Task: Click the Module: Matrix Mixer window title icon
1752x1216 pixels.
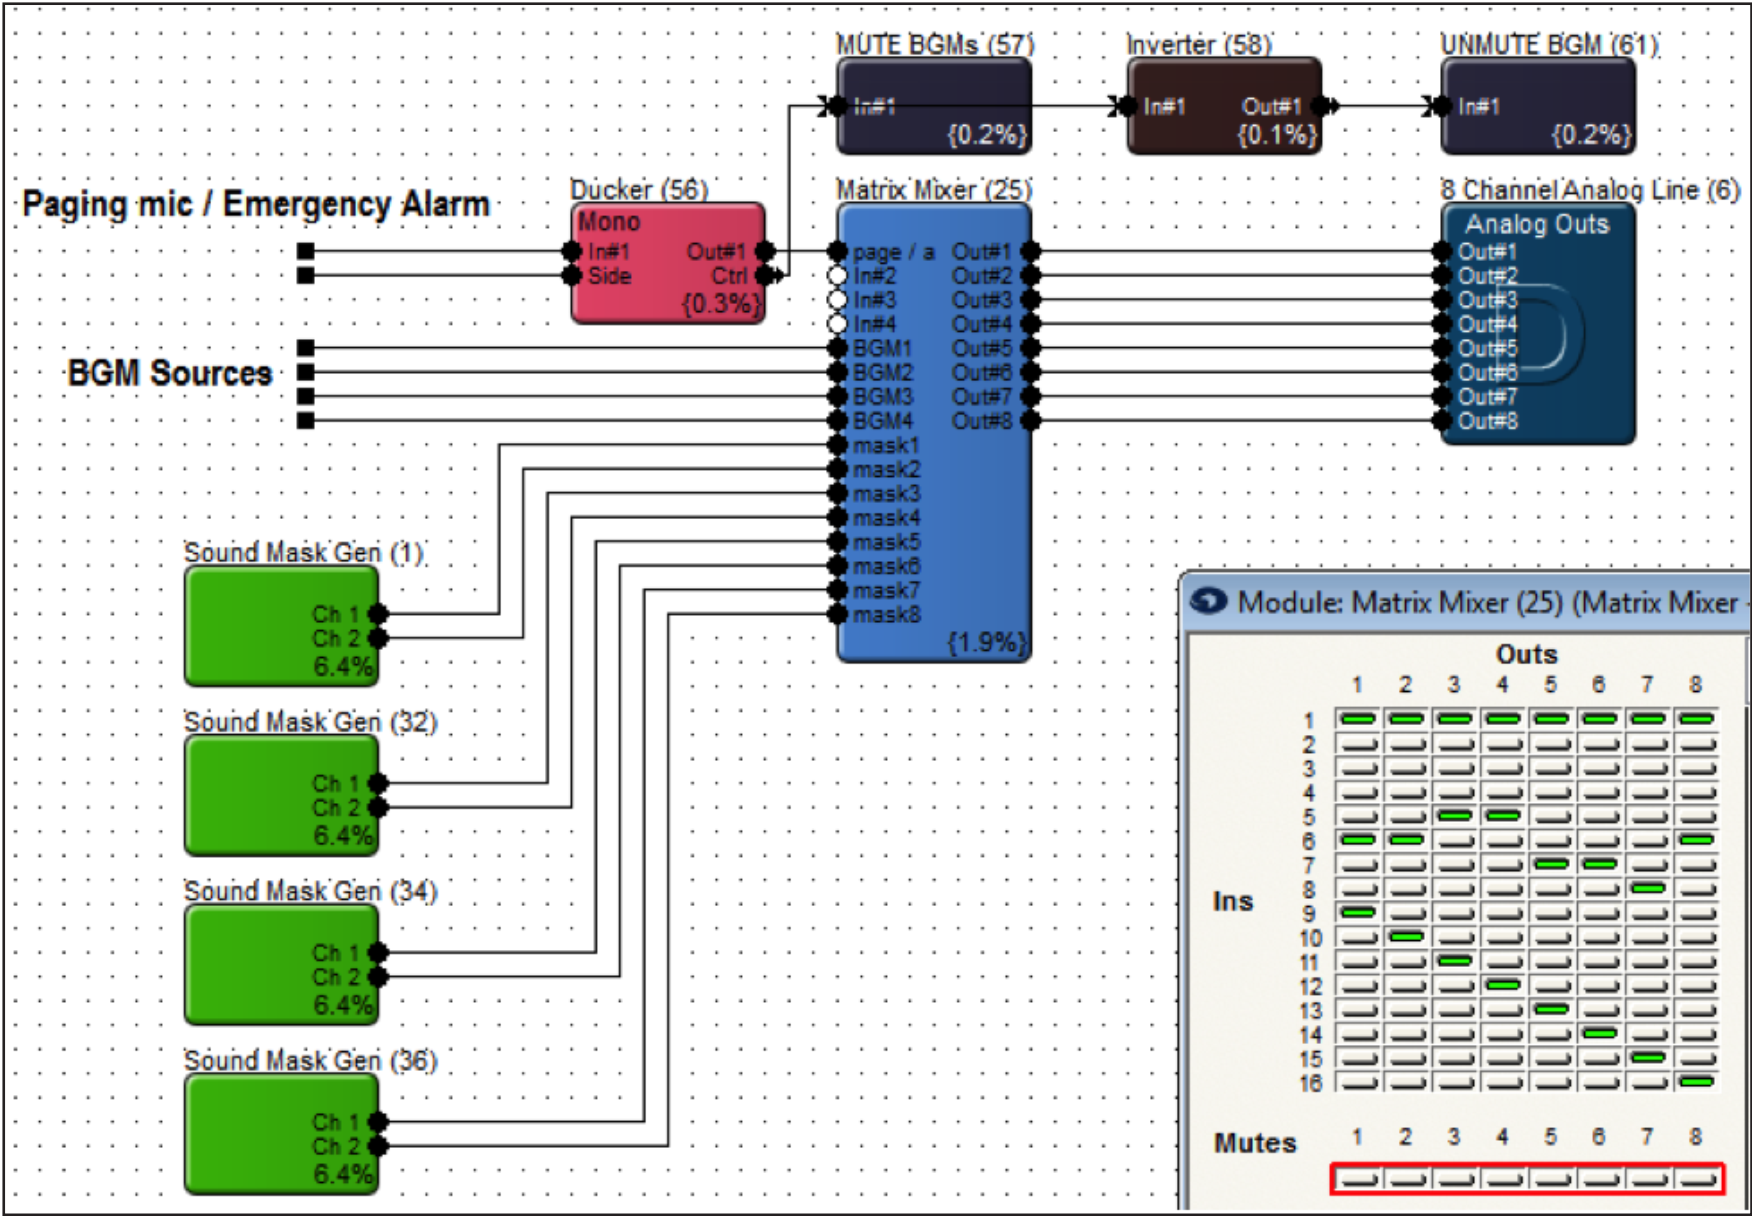Action: tap(1209, 602)
